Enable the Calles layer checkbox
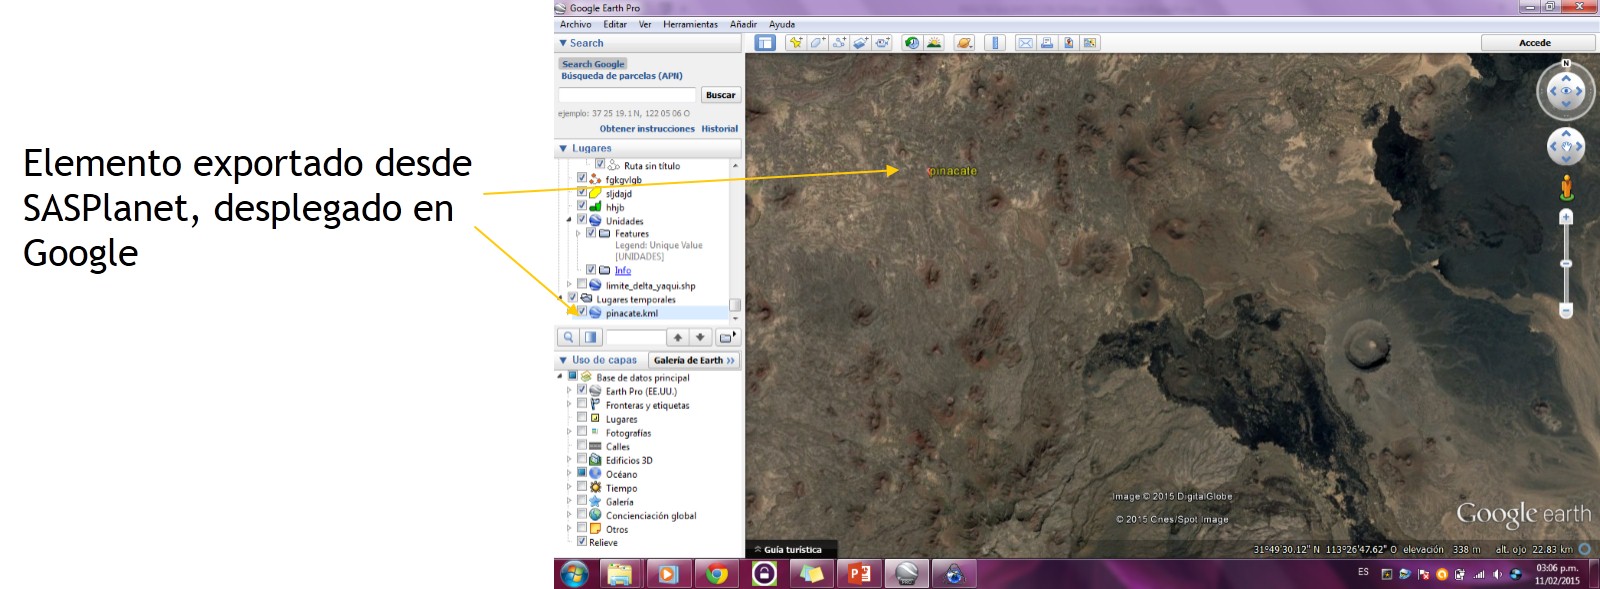The image size is (1600, 589). pos(582,446)
